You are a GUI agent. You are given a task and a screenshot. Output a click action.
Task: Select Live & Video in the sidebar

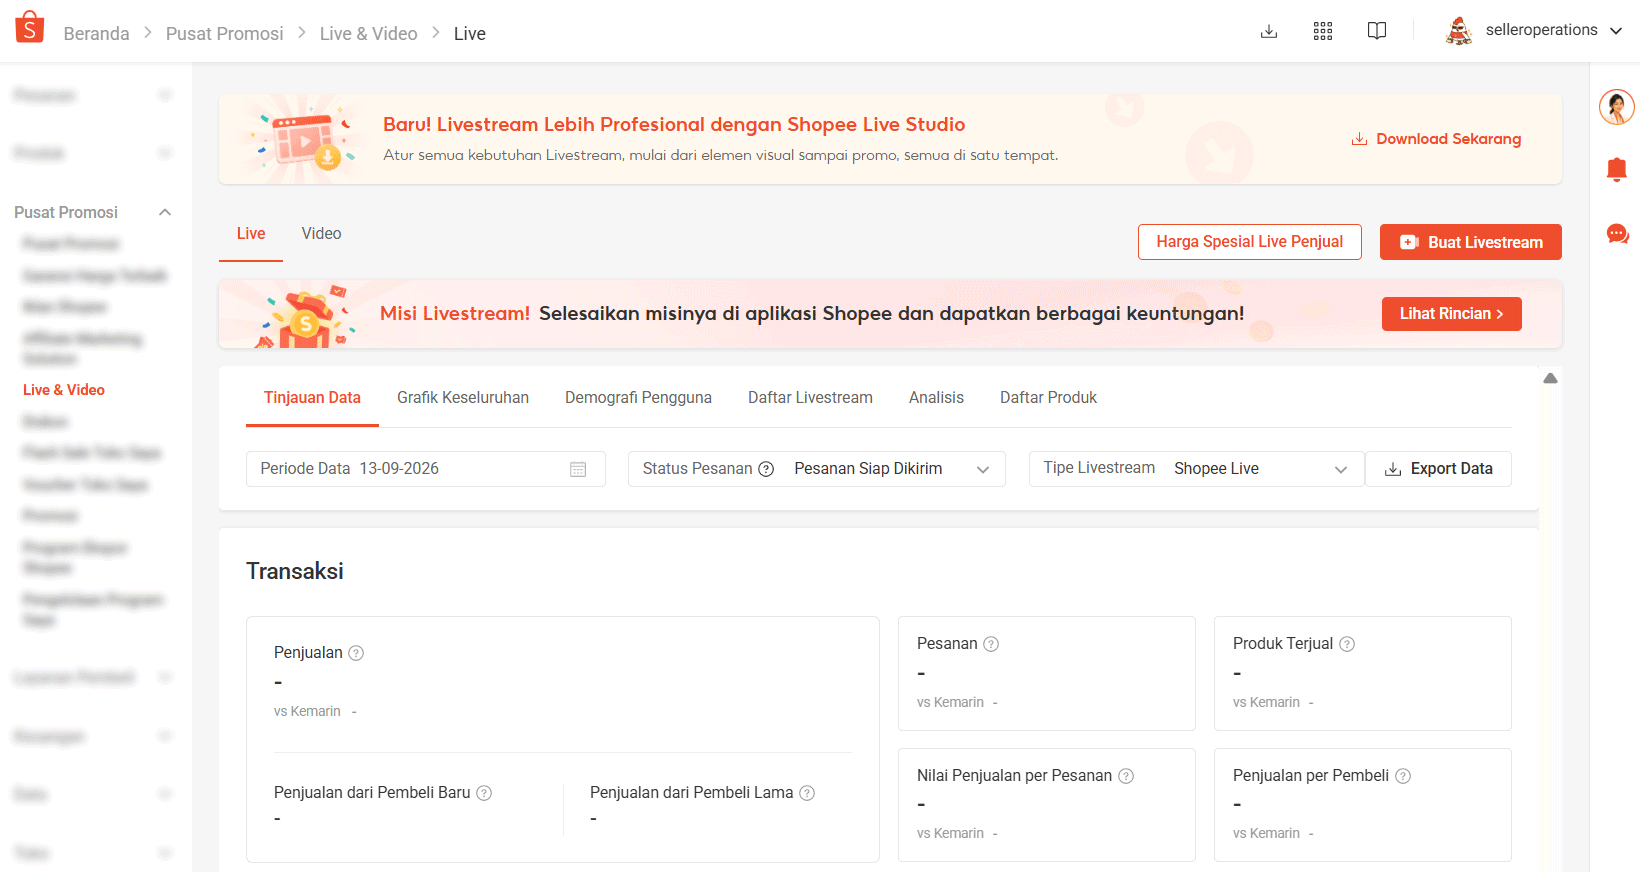click(64, 390)
